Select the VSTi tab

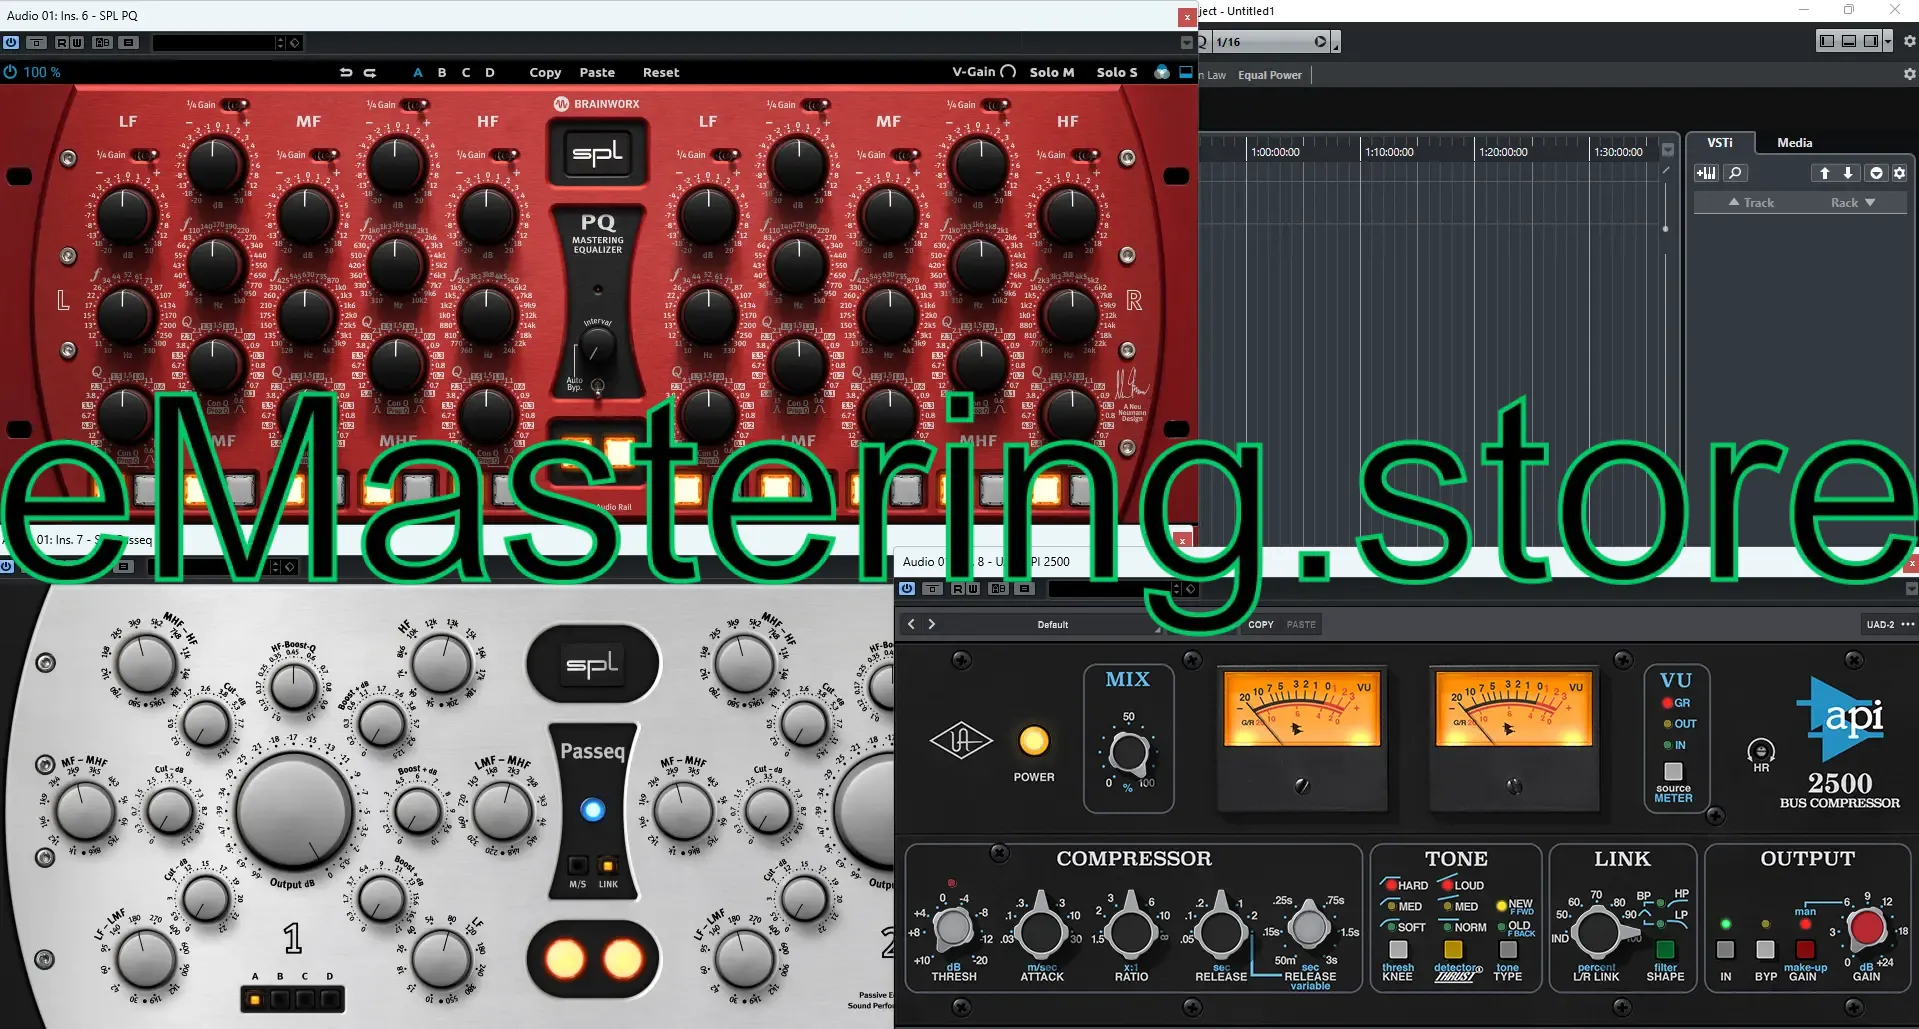pos(1720,143)
